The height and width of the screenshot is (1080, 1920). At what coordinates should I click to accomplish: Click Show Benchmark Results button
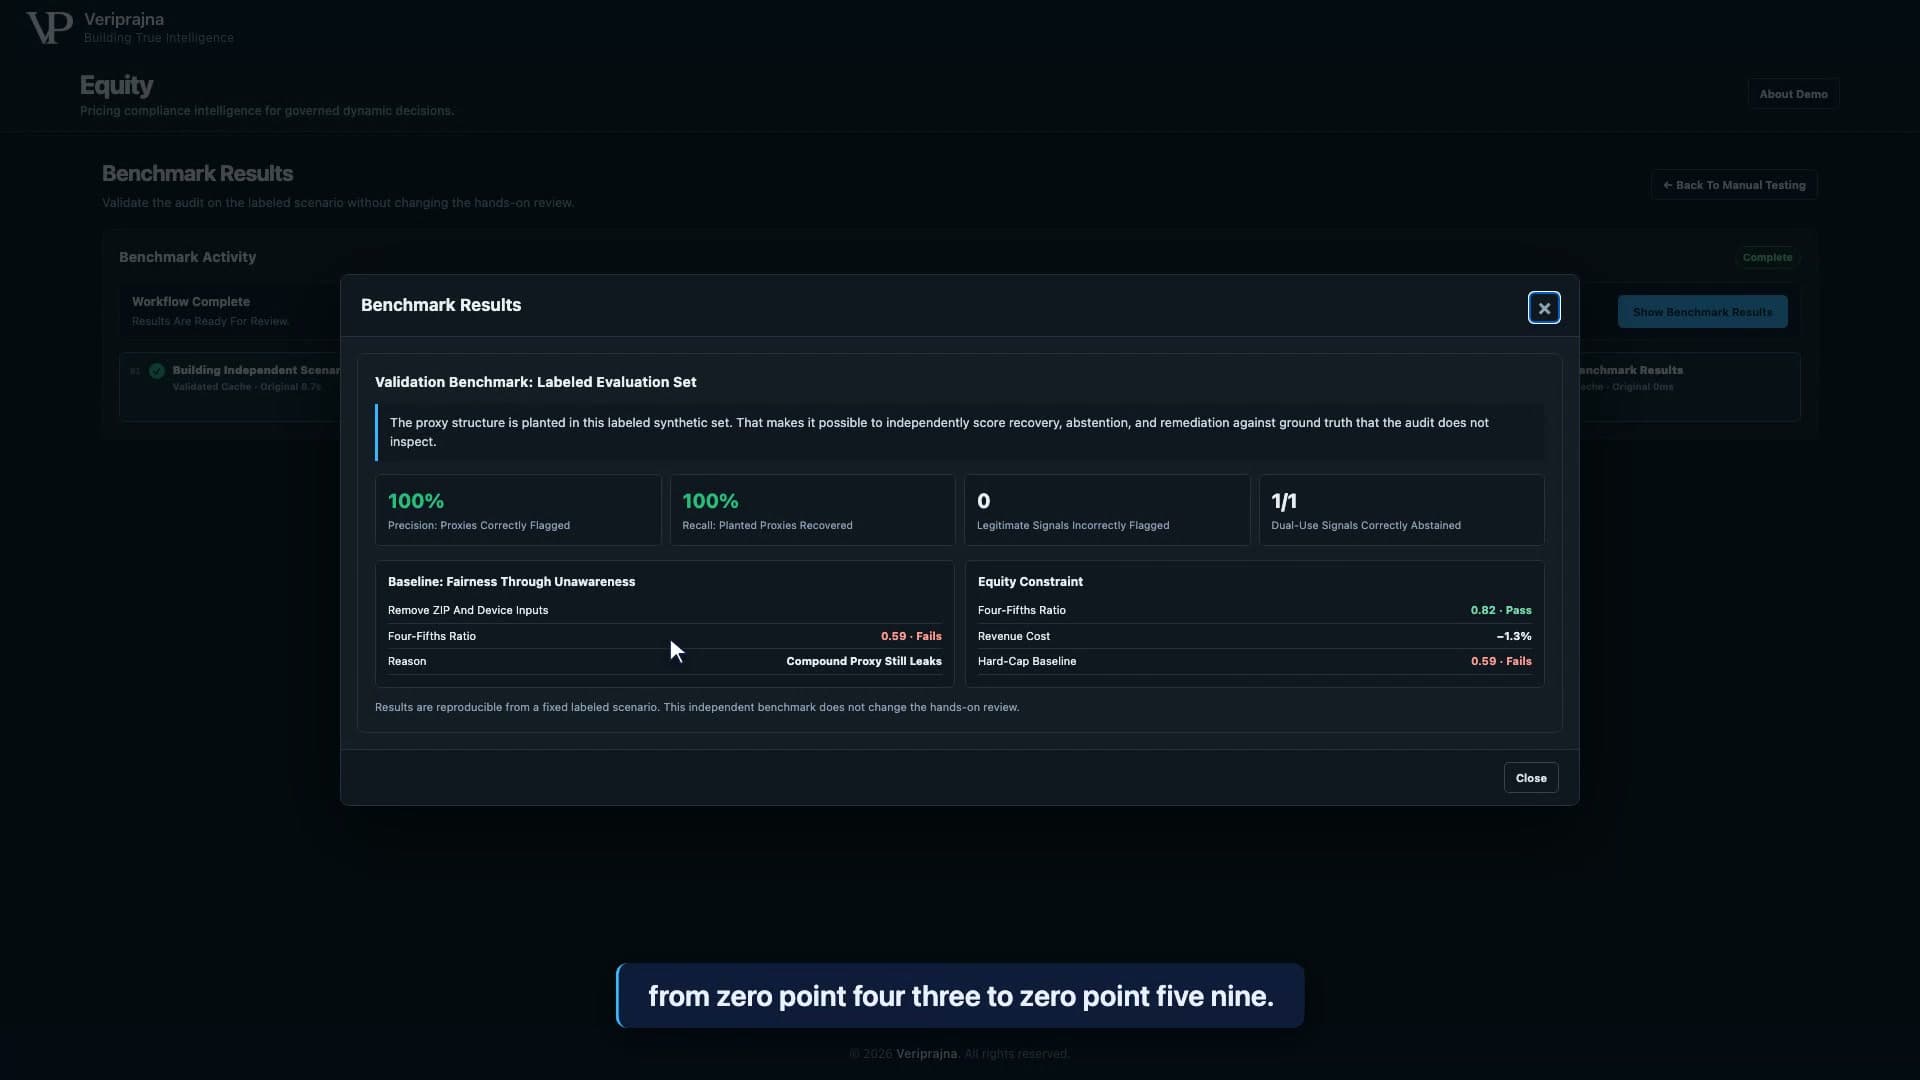click(1702, 312)
